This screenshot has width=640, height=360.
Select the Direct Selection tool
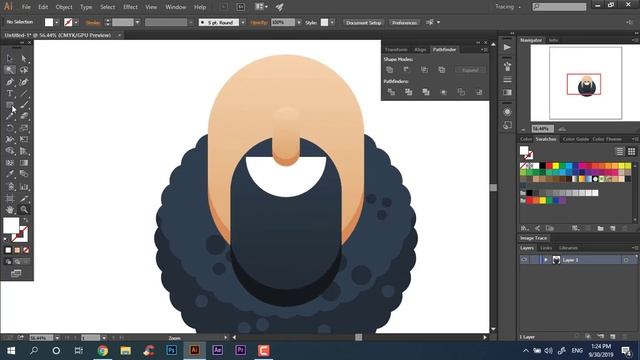click(24, 58)
